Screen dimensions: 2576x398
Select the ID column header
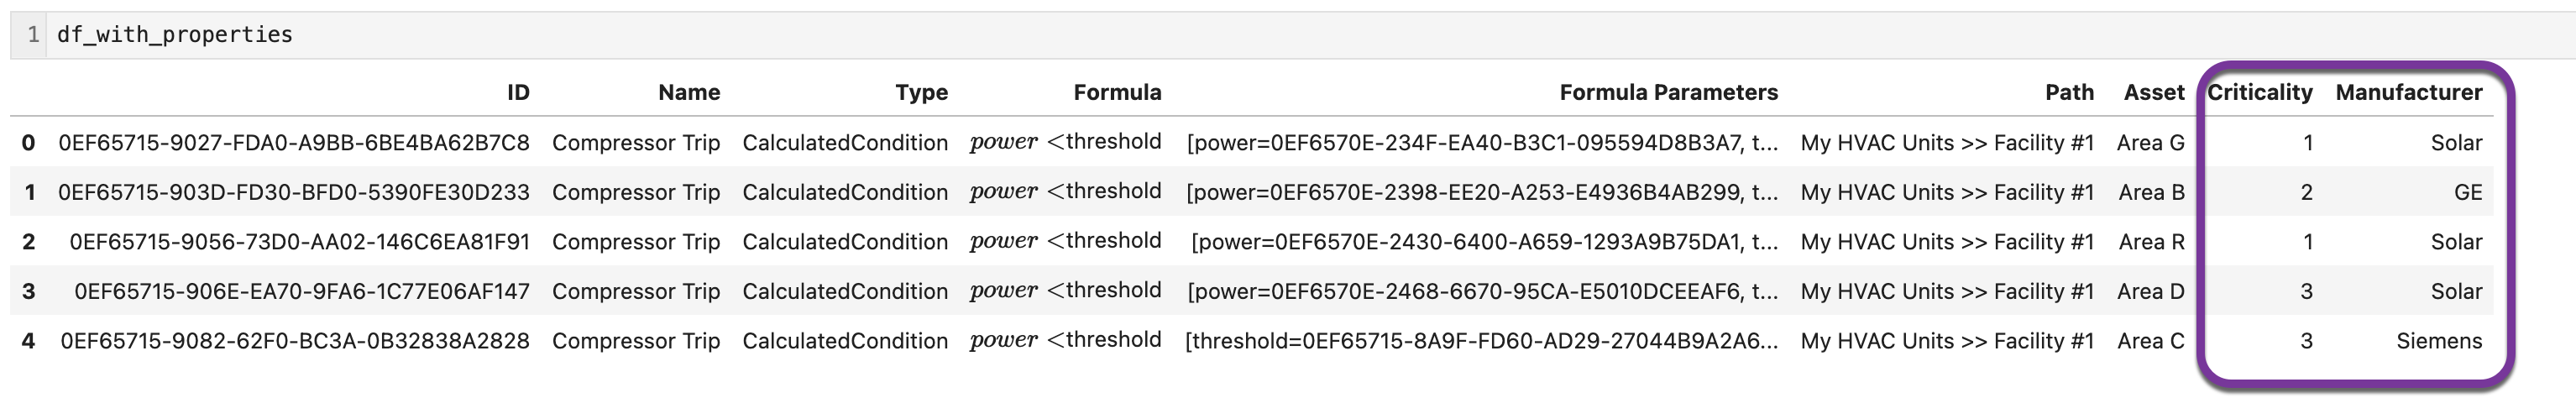(x=518, y=93)
